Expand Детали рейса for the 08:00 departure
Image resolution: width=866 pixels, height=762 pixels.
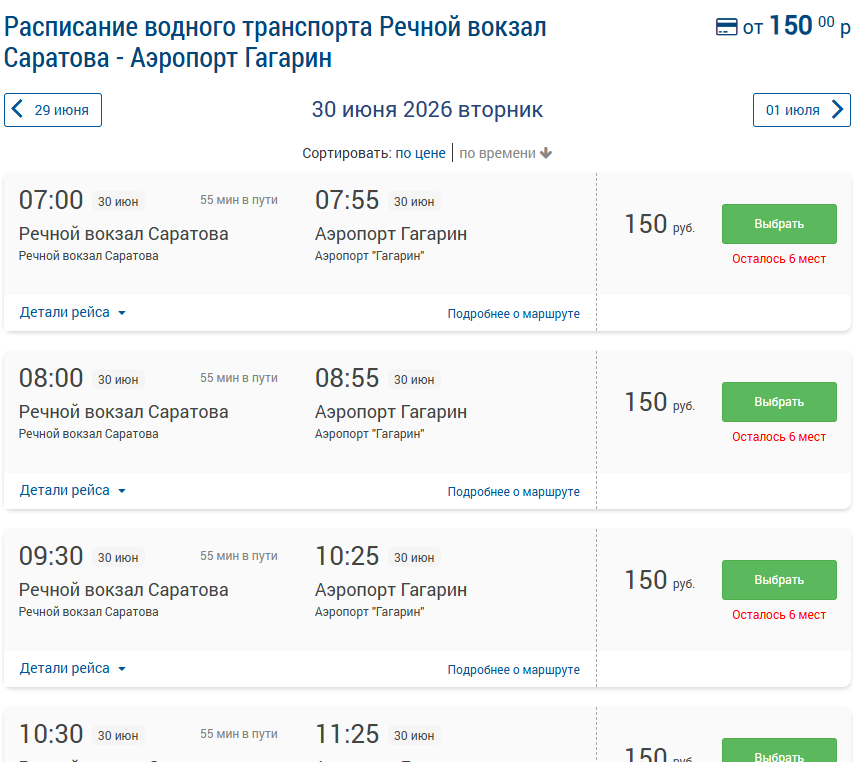tap(73, 490)
